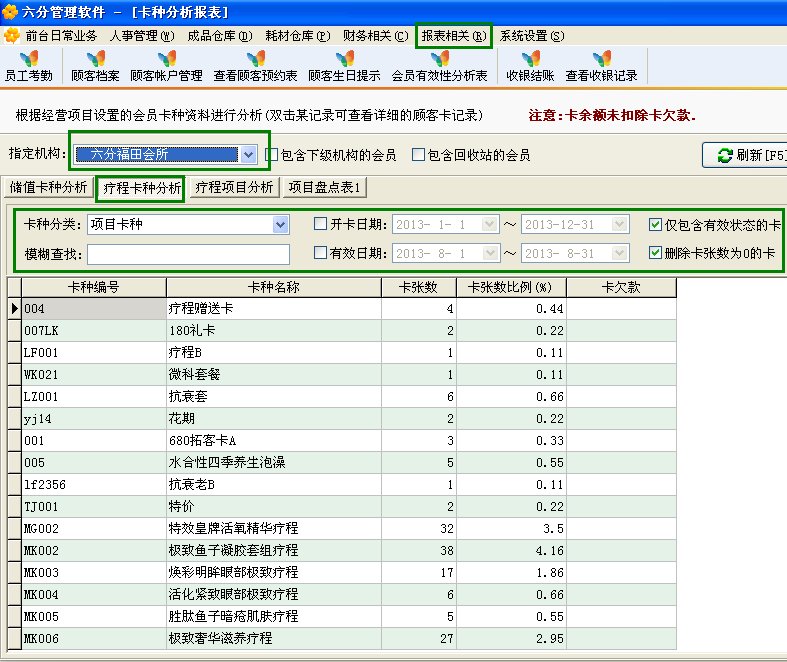Click 焕彩明眸眼部极致疗程 cell
The width and height of the screenshot is (787, 662).
click(274, 573)
